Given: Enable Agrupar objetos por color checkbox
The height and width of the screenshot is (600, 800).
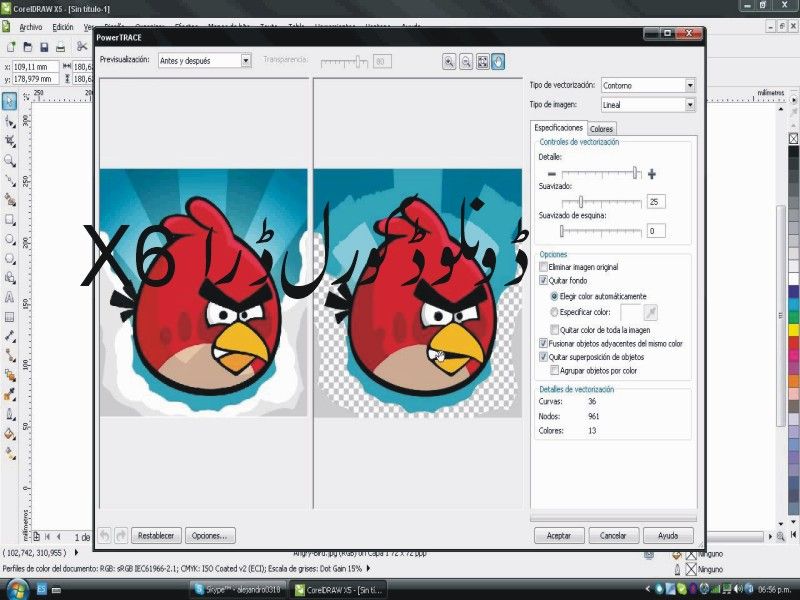Looking at the screenshot, I should coord(555,370).
